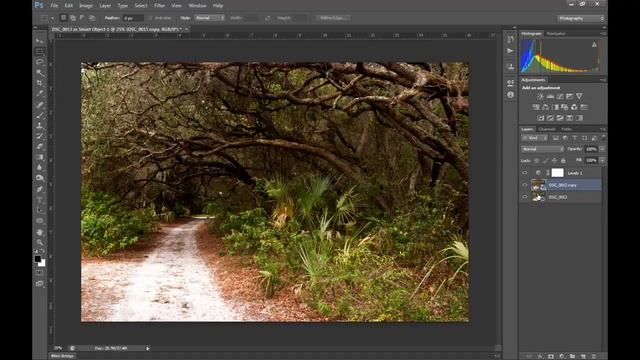Open the layer filter Kind dropdown
This screenshot has height=360, width=640.
535,138
